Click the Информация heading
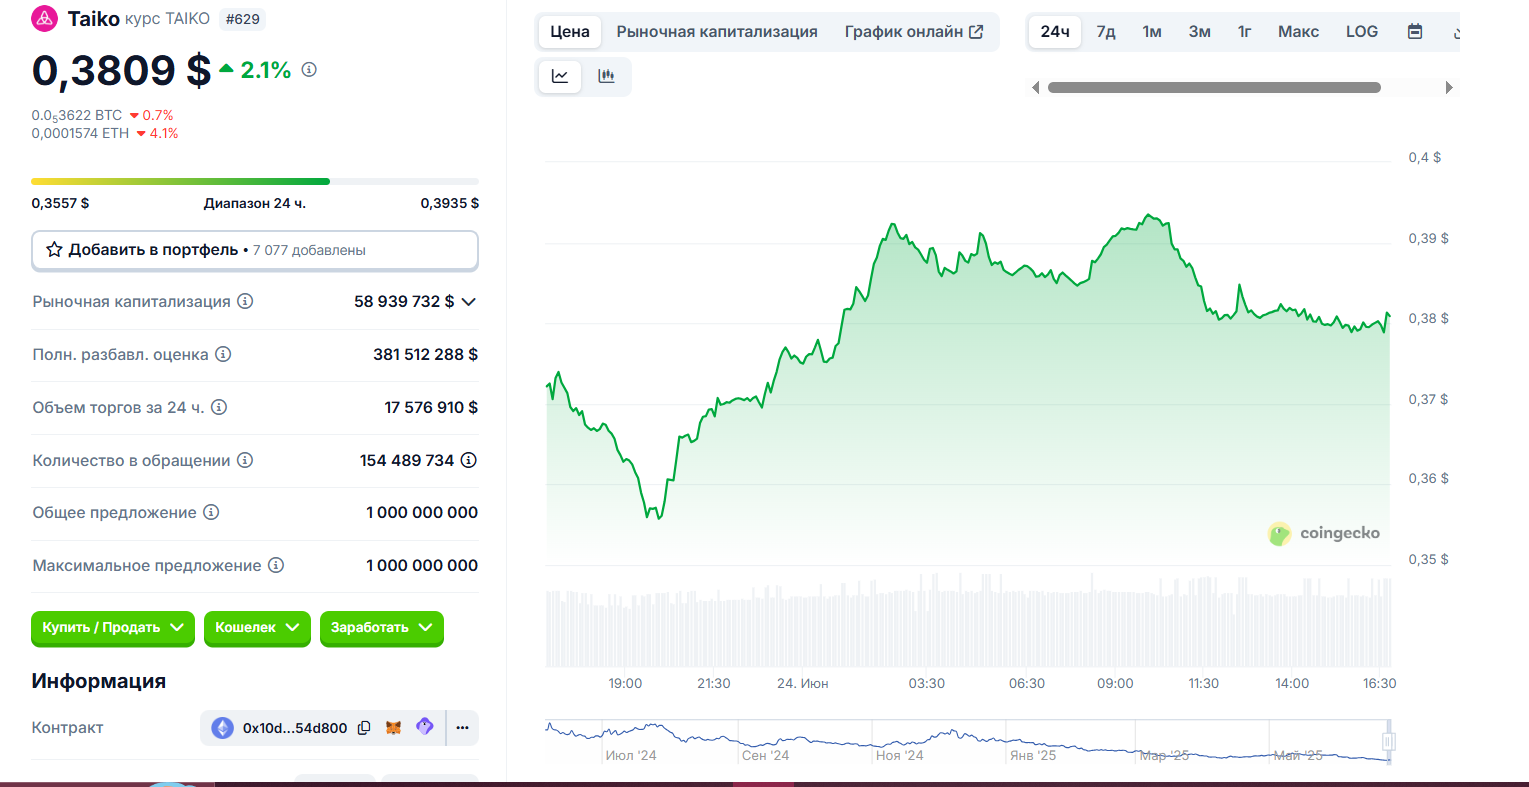This screenshot has height=787, width=1529. pyautogui.click(x=99, y=681)
